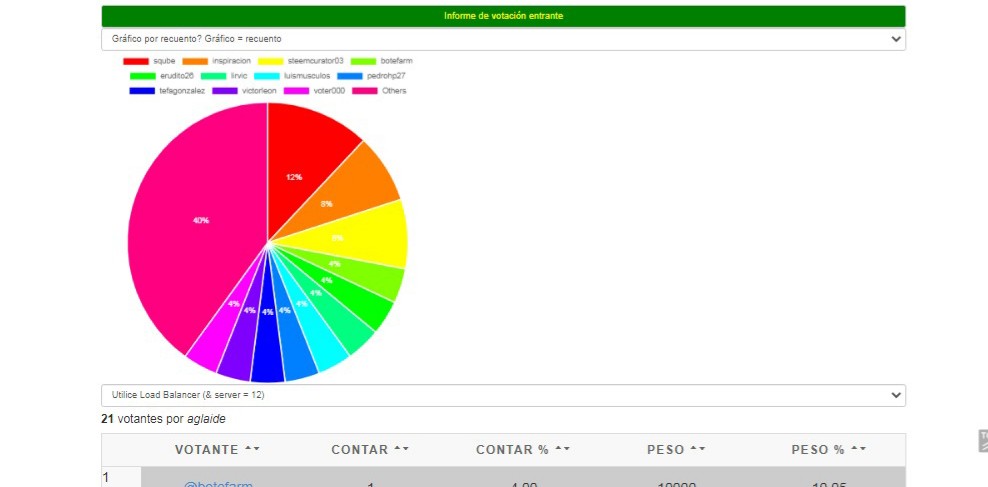Sort table by CONTAR % column

pyautogui.click(x=523, y=450)
